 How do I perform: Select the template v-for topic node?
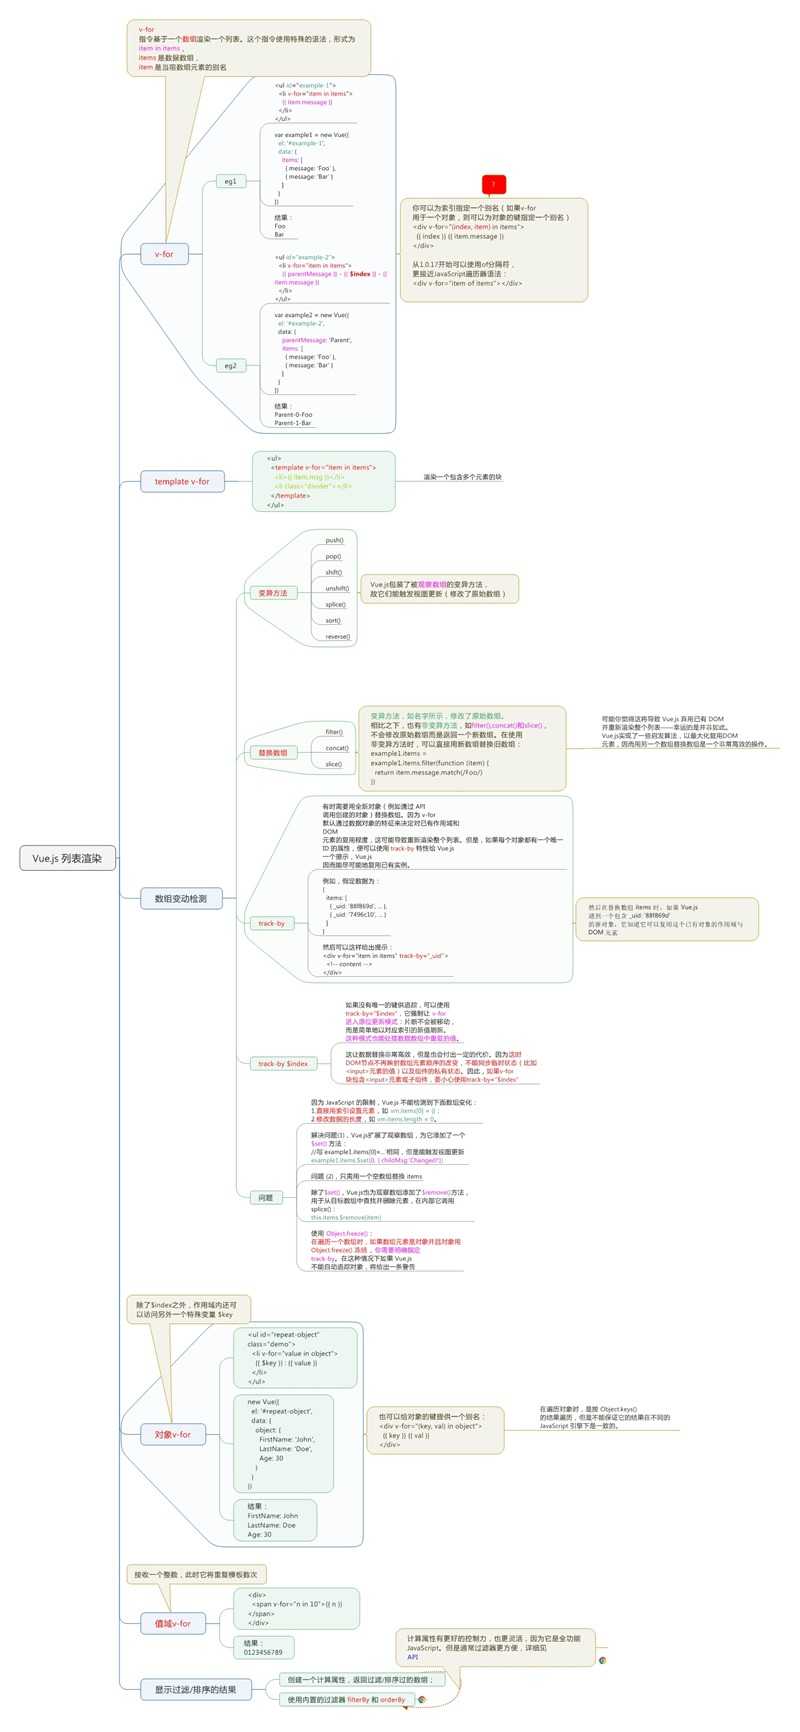[182, 481]
